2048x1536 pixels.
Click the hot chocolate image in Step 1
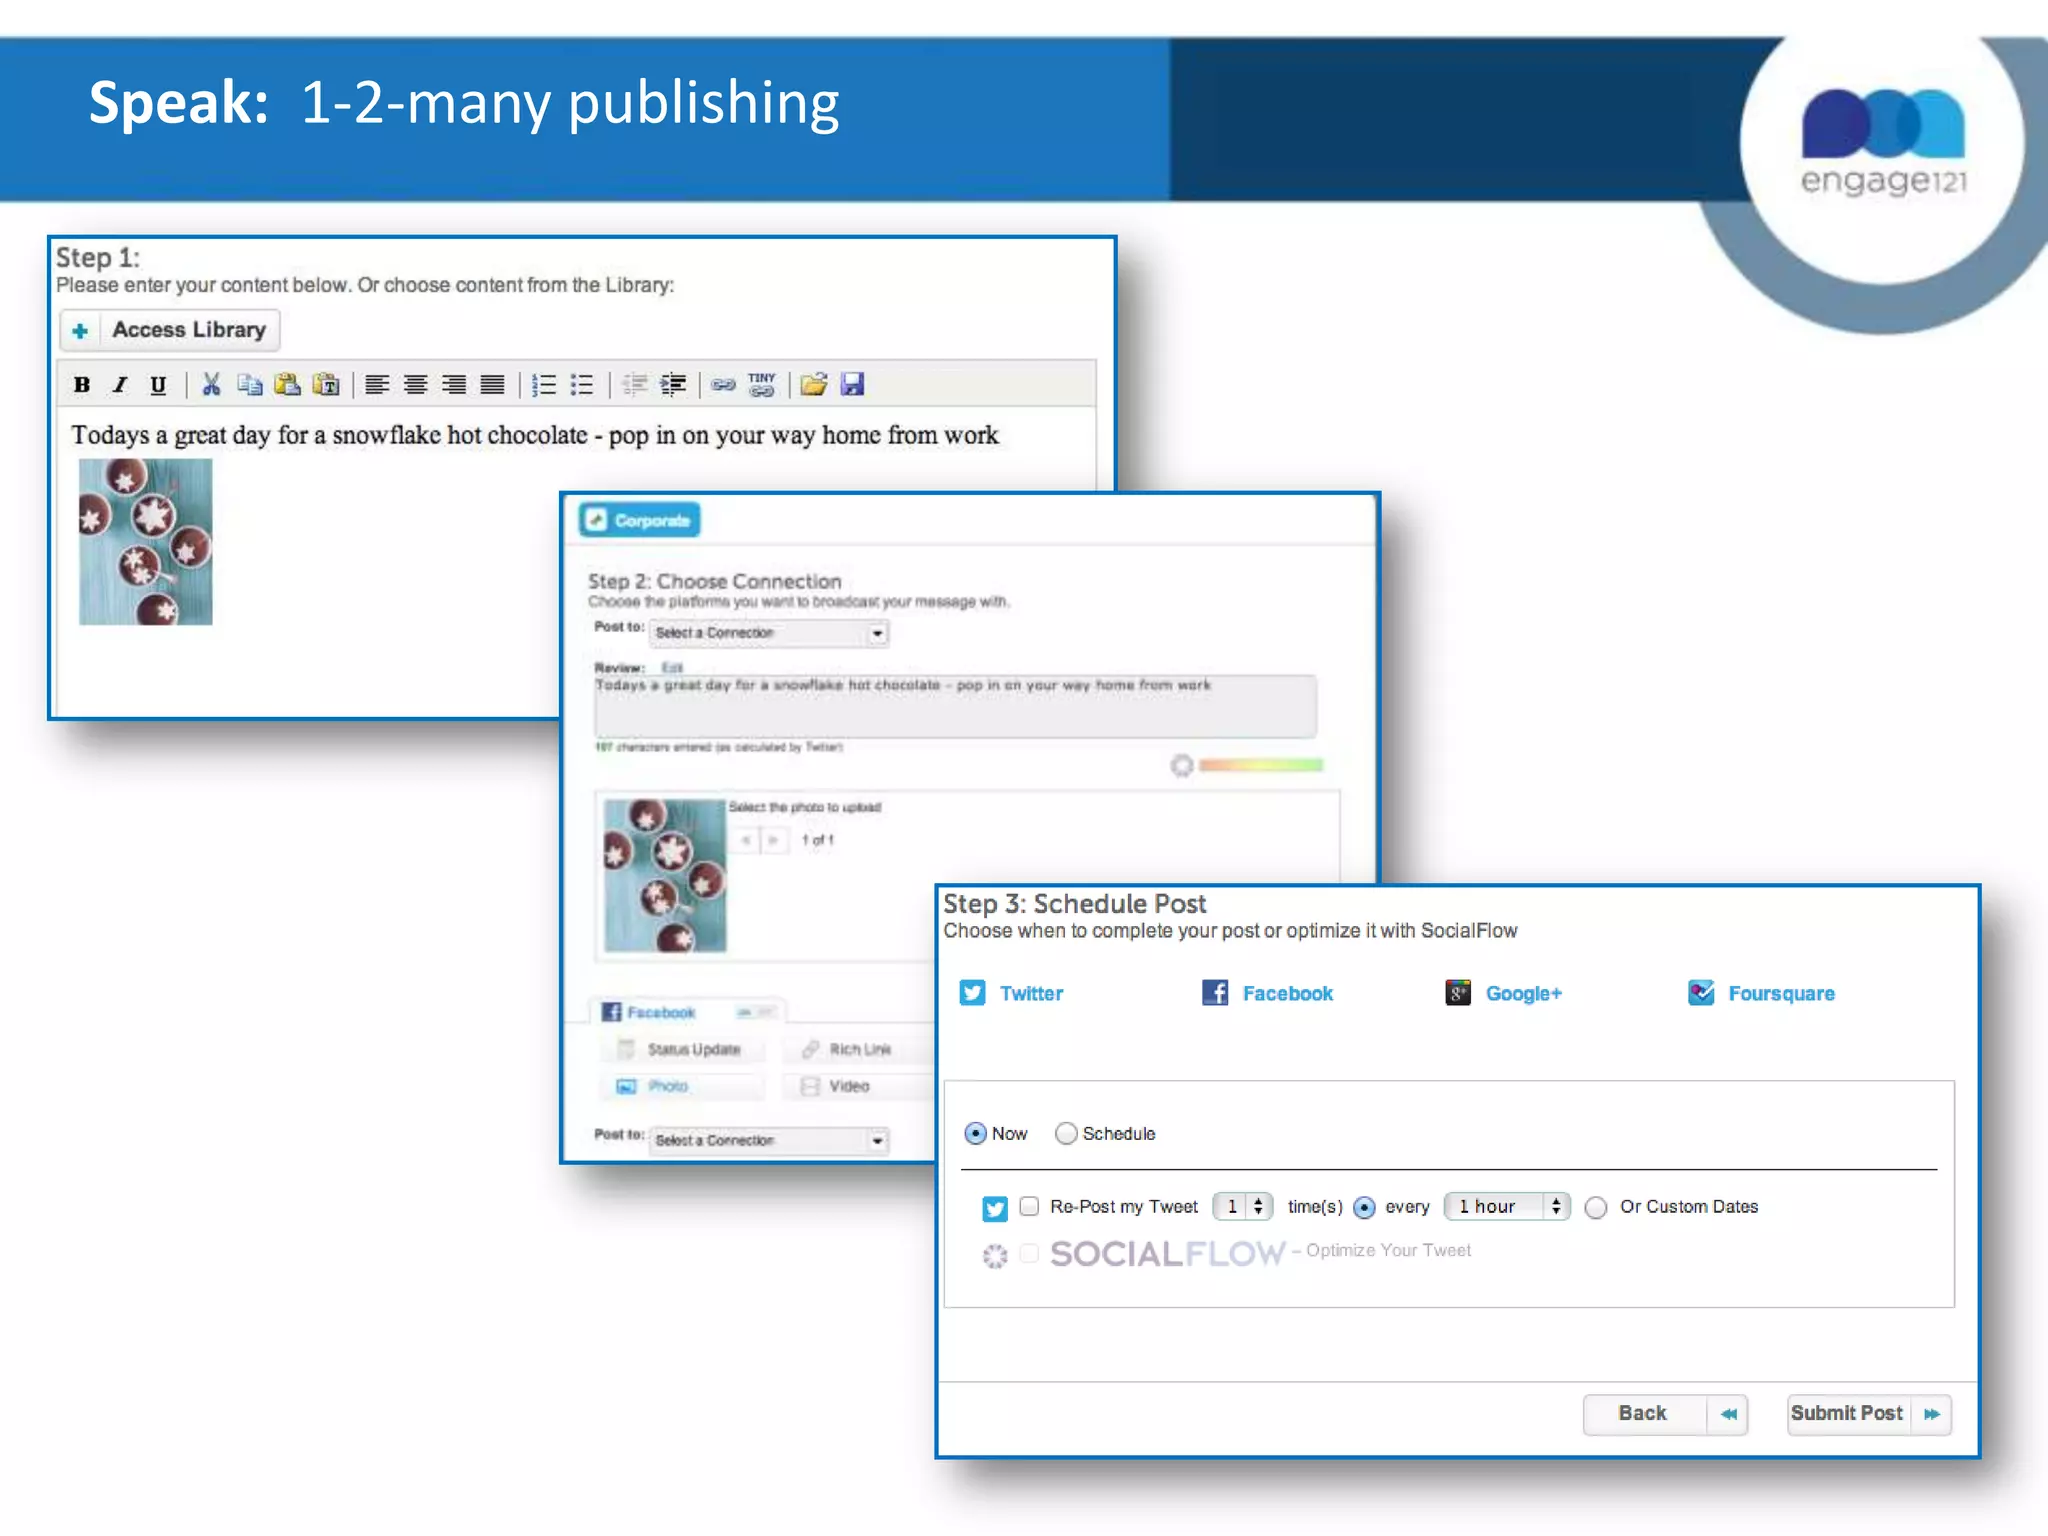pyautogui.click(x=146, y=542)
